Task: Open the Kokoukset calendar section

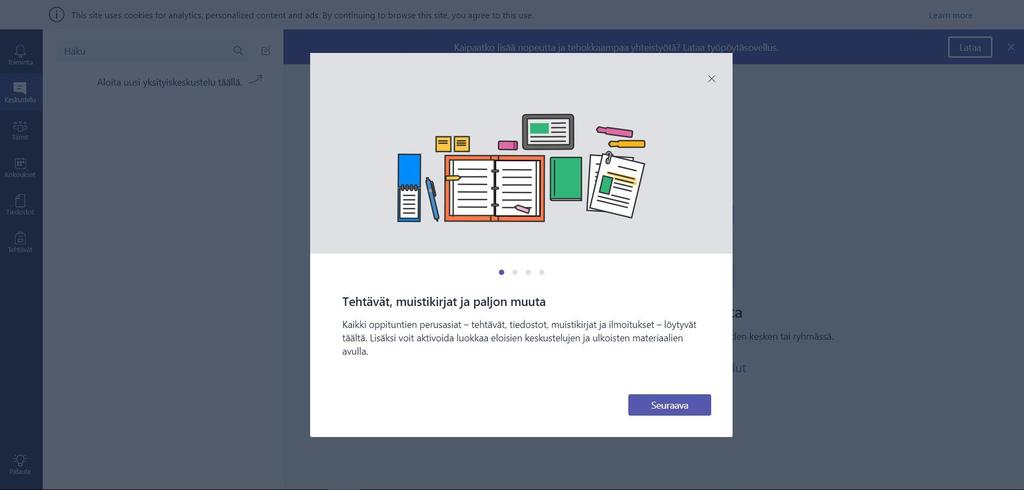Action: point(20,167)
